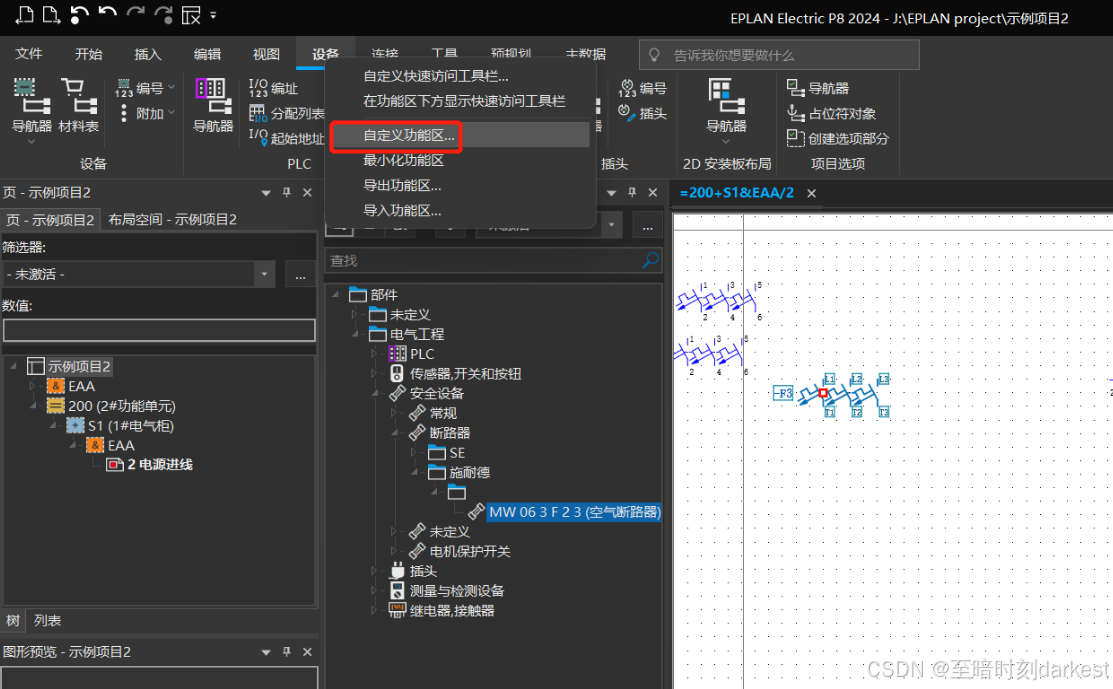Click the ... button above 查找 field
The width and height of the screenshot is (1113, 689).
point(647,226)
